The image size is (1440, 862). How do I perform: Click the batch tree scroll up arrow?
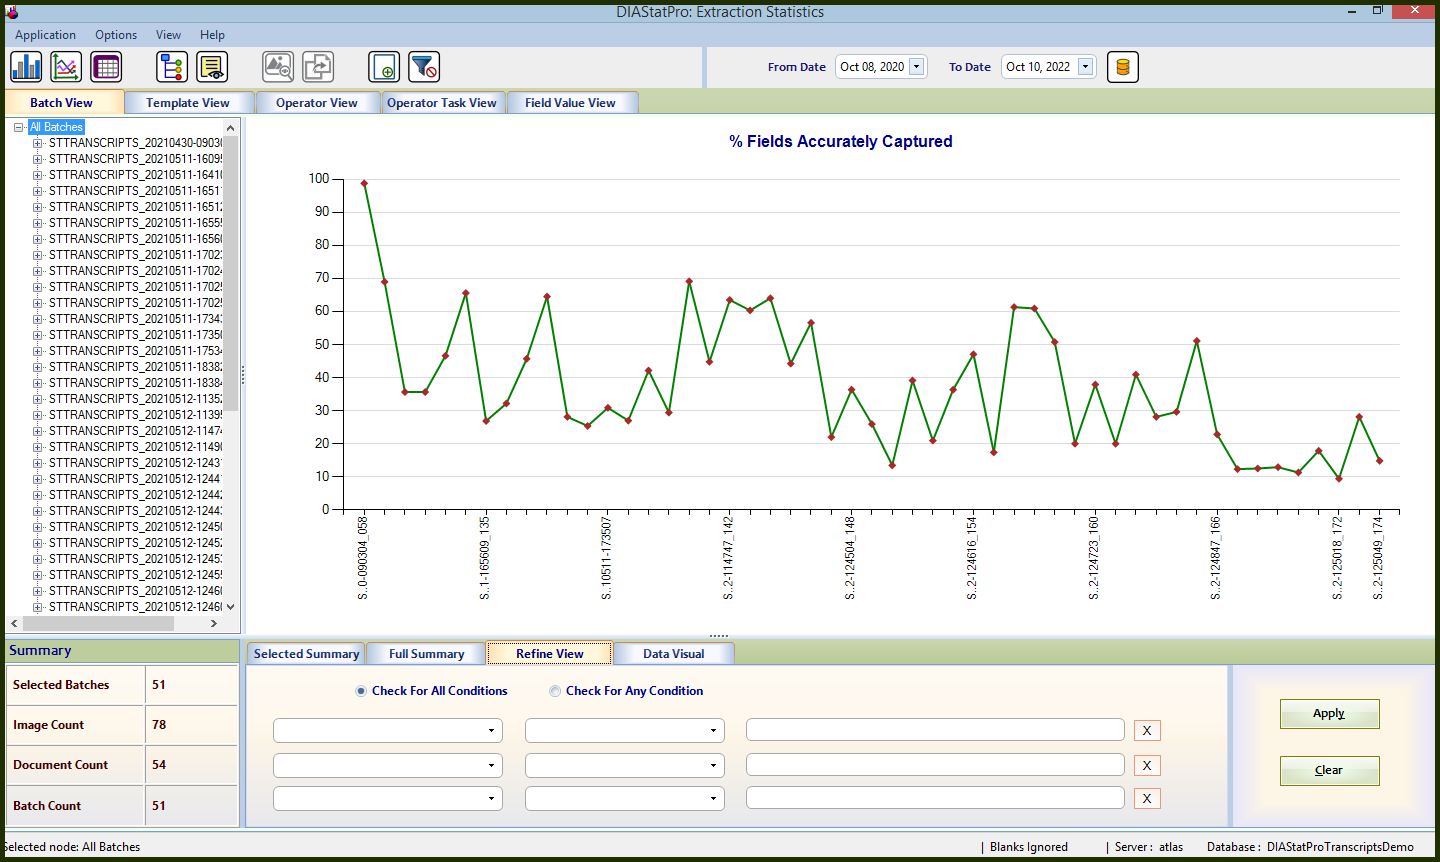(x=231, y=127)
